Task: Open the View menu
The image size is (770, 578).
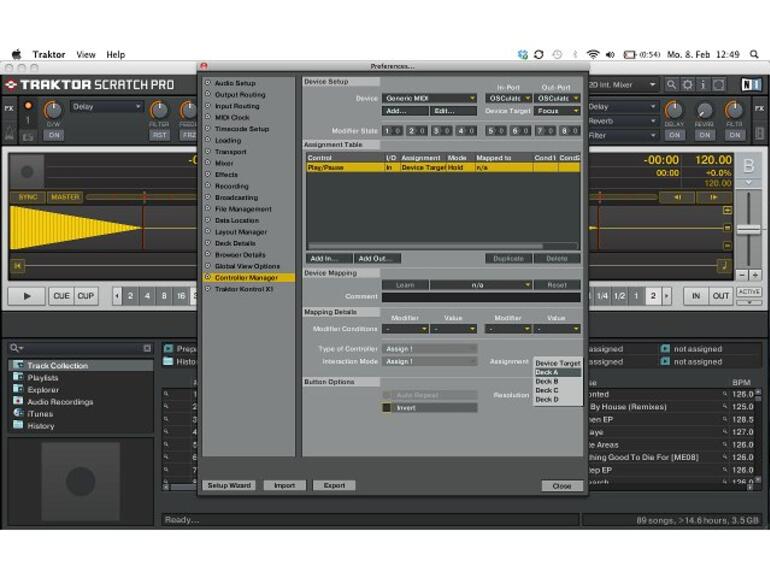Action: (x=86, y=54)
